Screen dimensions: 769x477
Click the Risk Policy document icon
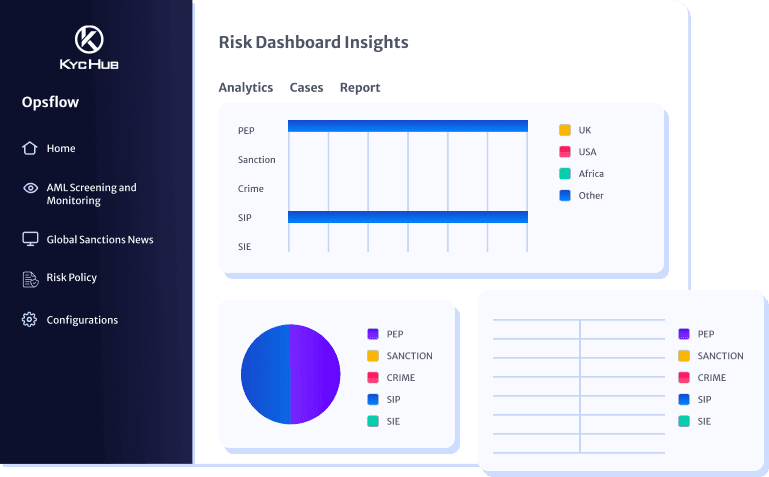click(30, 278)
